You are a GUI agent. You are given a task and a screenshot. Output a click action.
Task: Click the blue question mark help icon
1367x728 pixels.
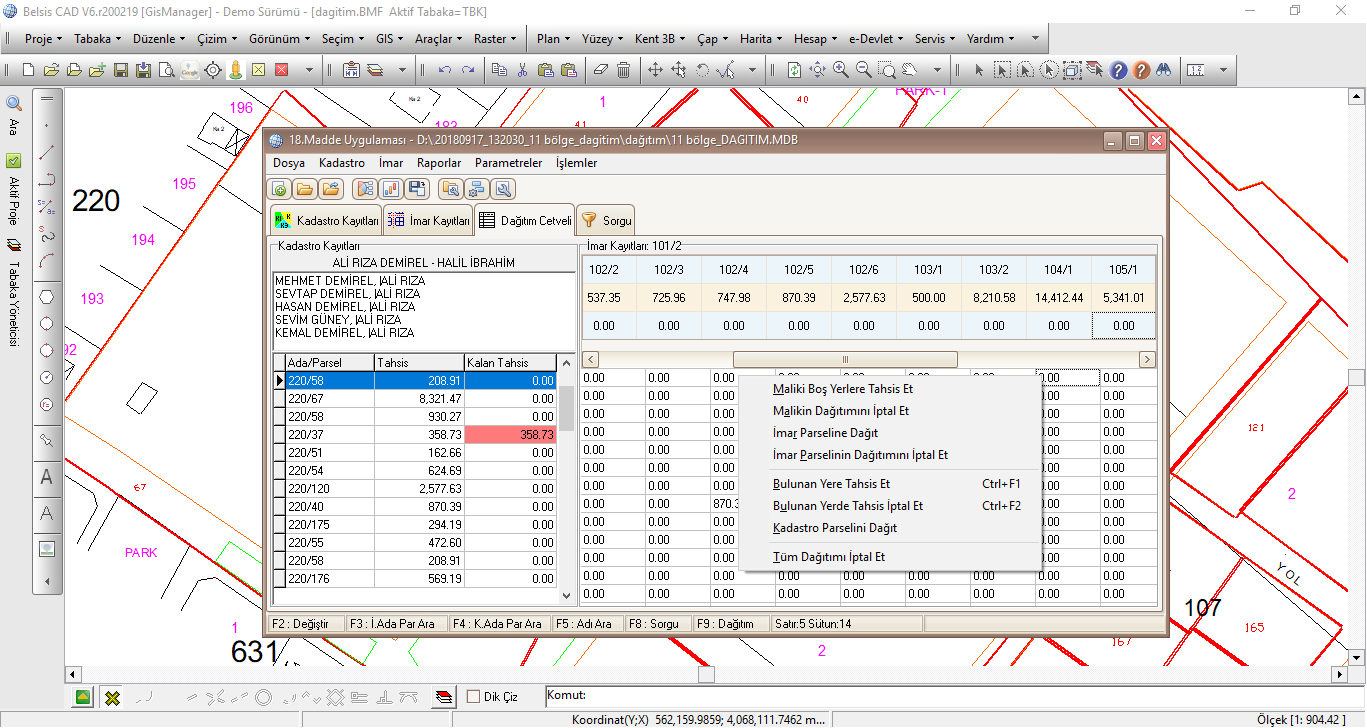[1118, 70]
